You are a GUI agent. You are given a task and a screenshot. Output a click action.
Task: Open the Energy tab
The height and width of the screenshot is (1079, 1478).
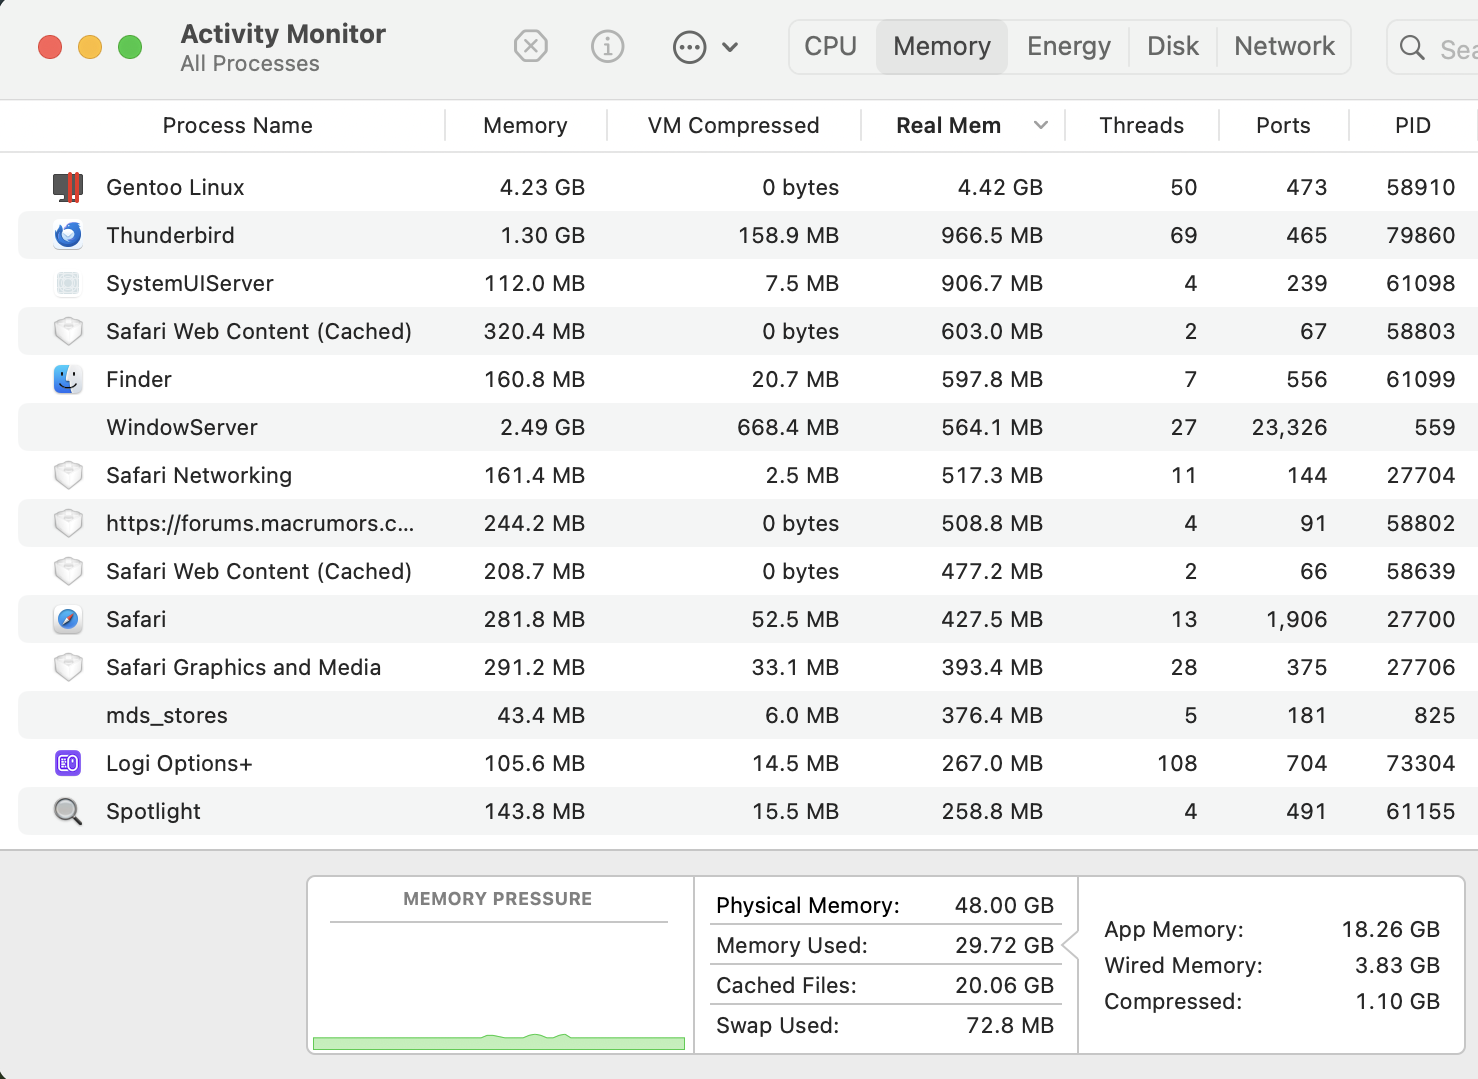point(1069,46)
